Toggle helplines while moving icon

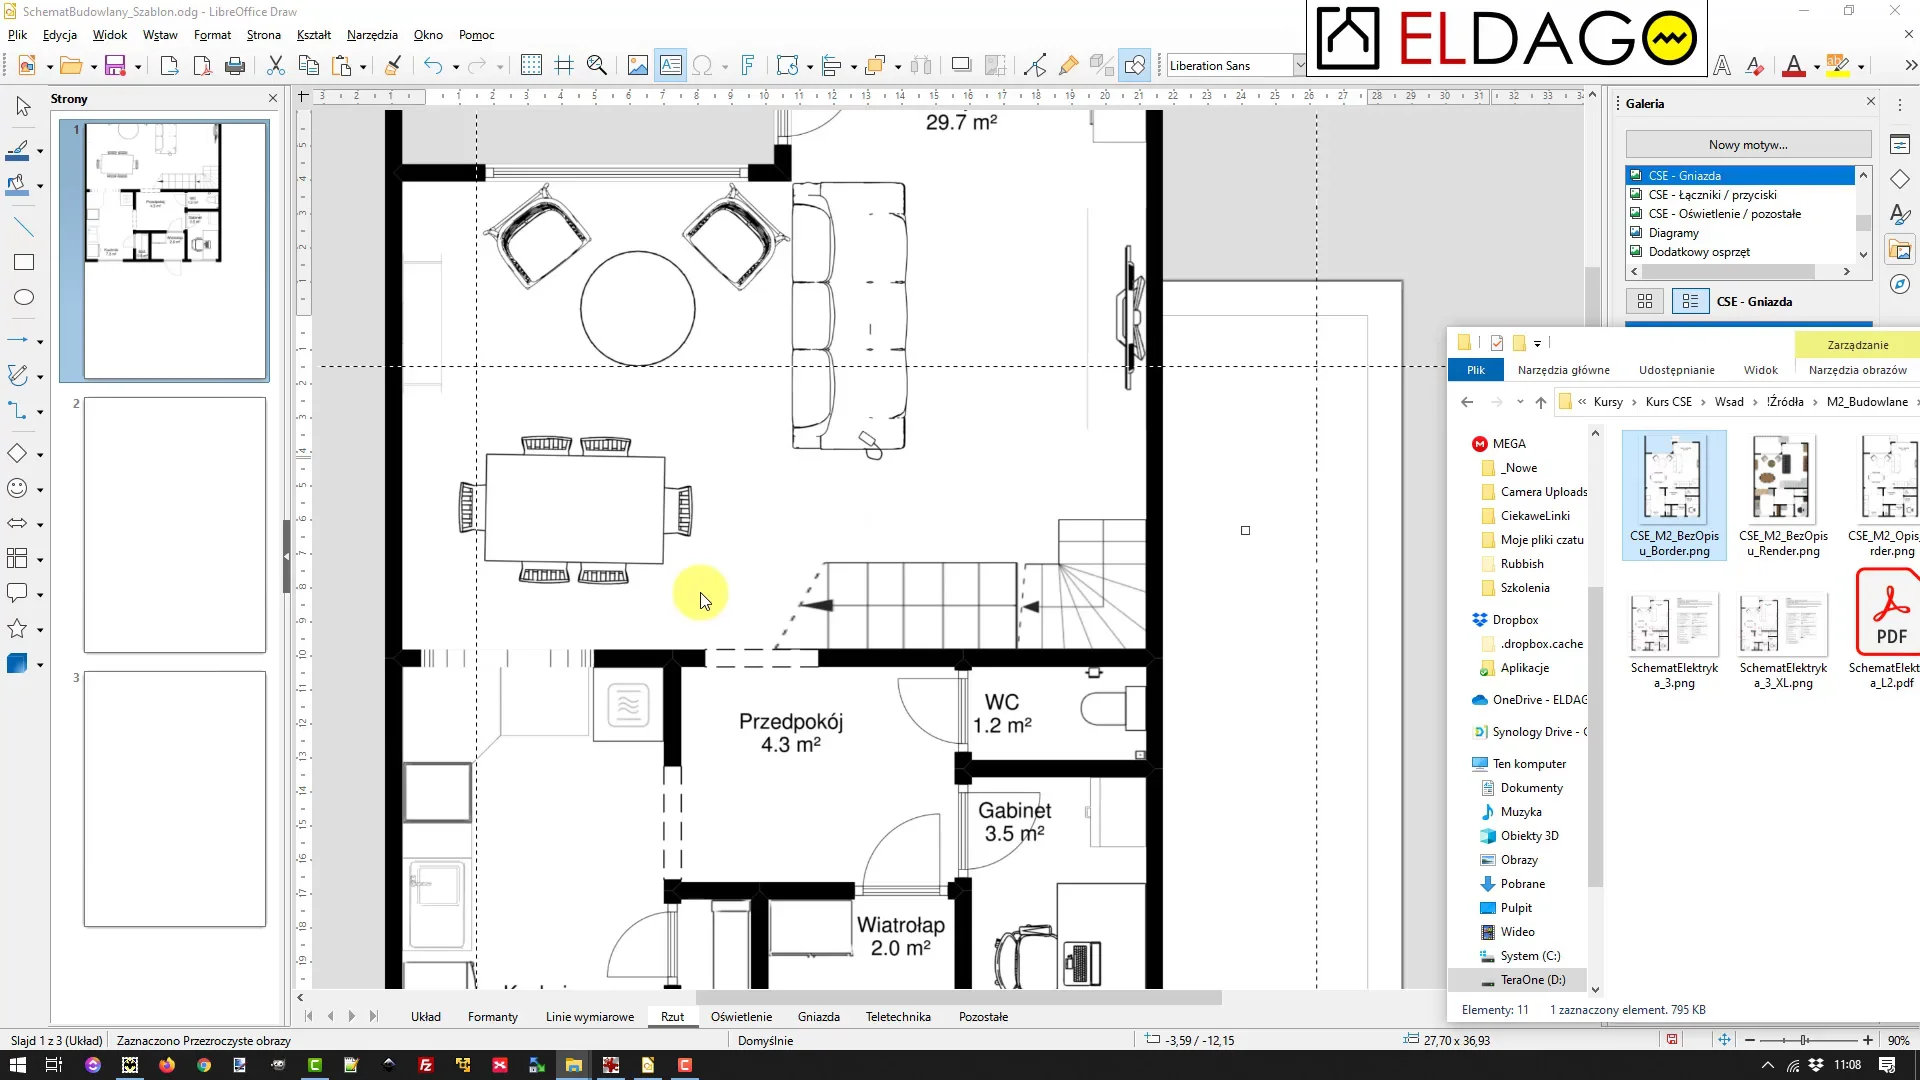(x=564, y=66)
